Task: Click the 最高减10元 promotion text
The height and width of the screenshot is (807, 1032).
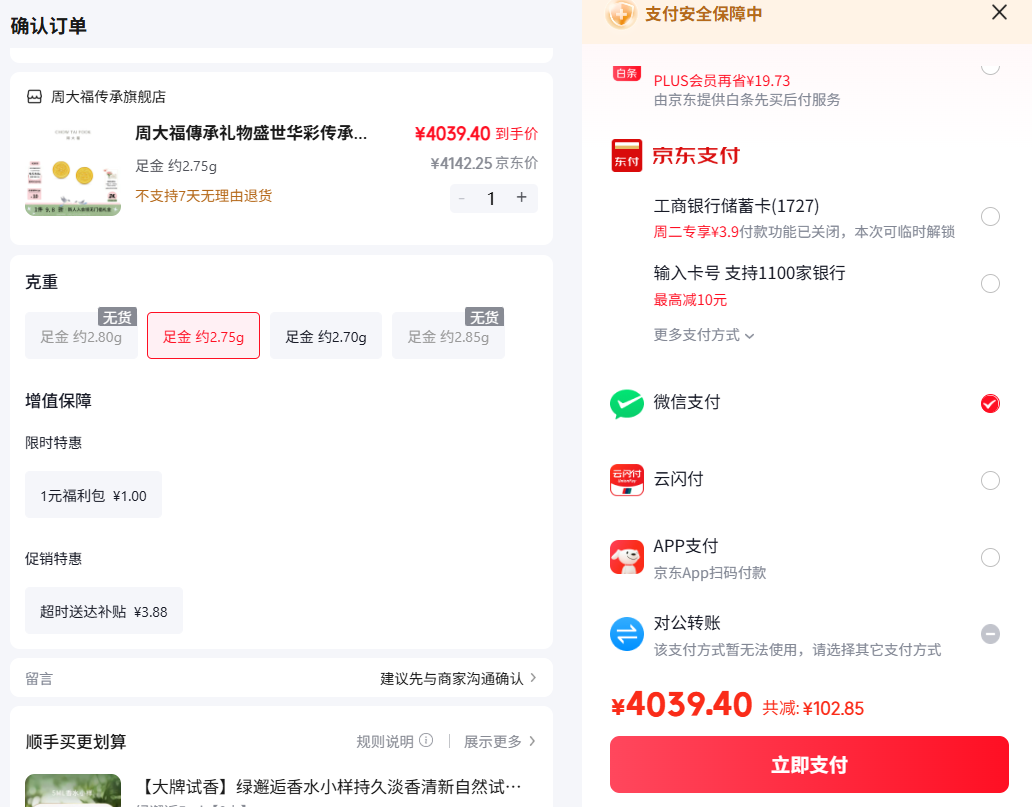Action: (x=690, y=299)
